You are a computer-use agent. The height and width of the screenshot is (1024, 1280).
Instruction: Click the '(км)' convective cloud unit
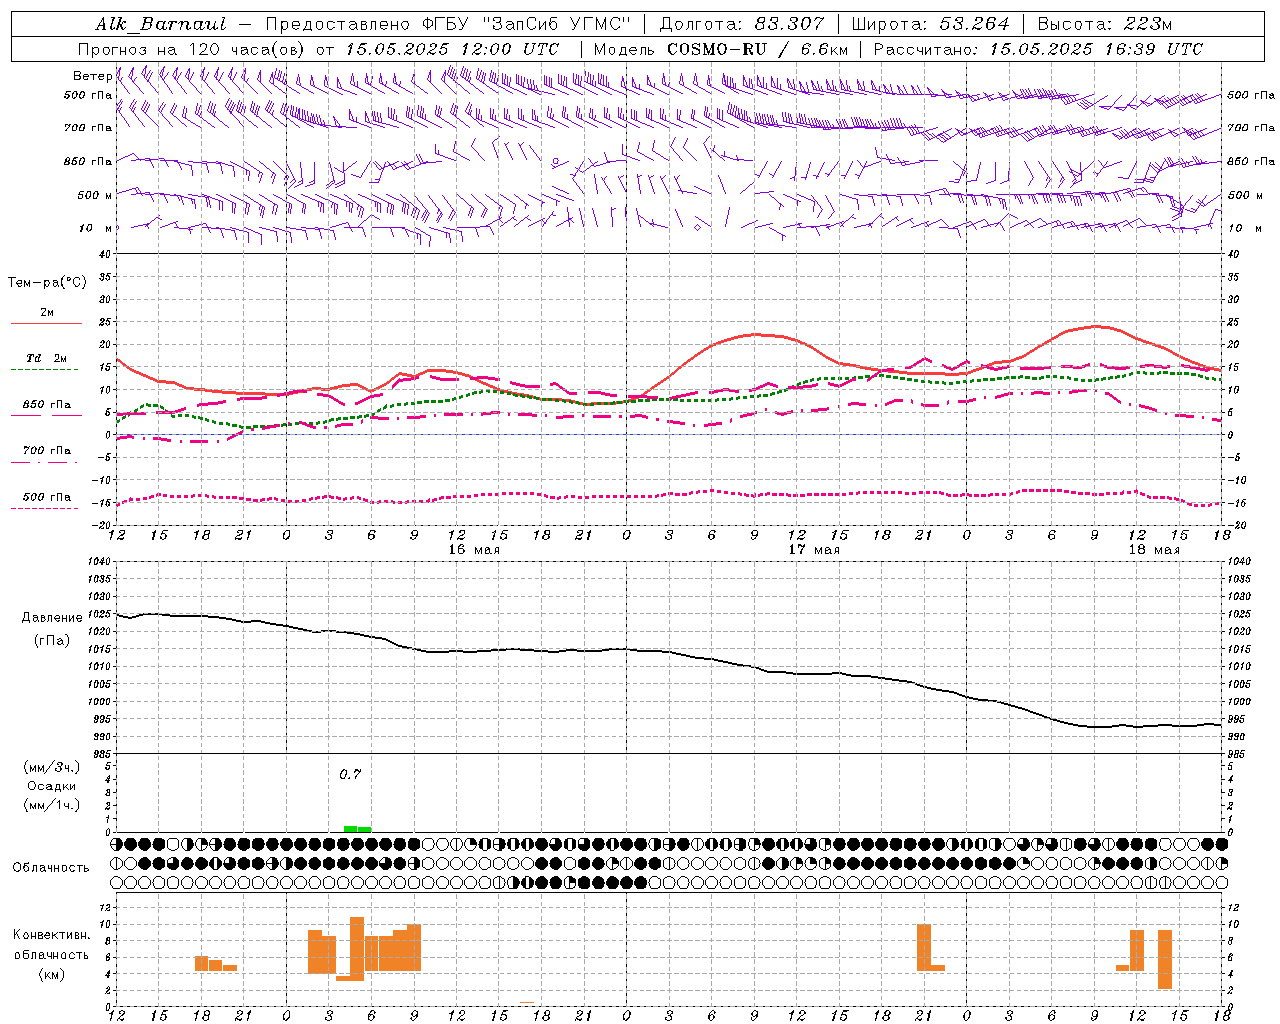point(52,973)
